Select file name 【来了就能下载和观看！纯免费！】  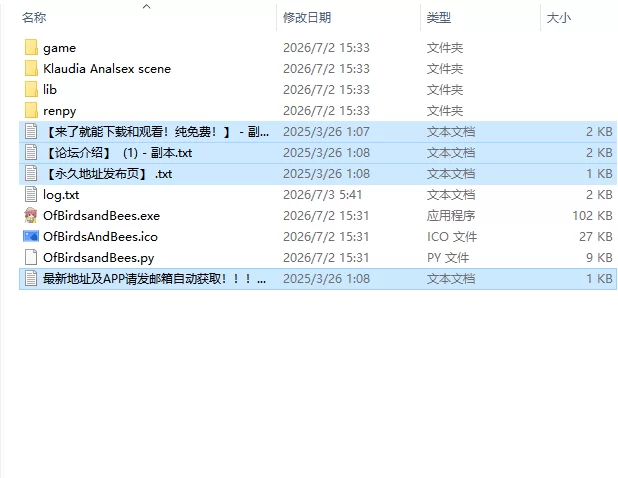(x=156, y=132)
